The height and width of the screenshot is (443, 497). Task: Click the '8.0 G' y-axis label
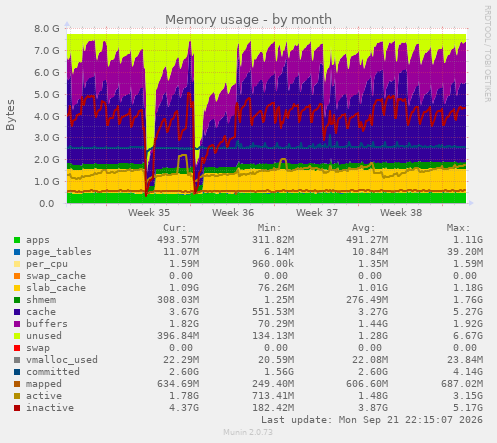(x=47, y=29)
